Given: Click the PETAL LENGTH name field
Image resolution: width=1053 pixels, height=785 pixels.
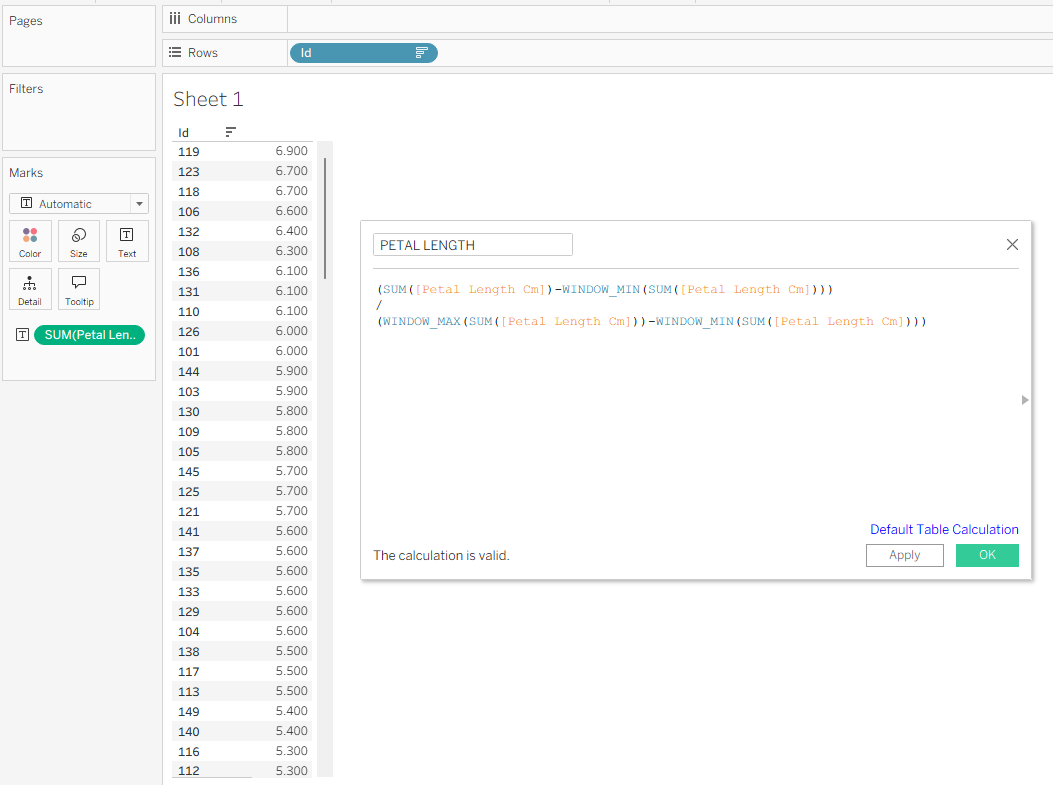Looking at the screenshot, I should click(472, 245).
